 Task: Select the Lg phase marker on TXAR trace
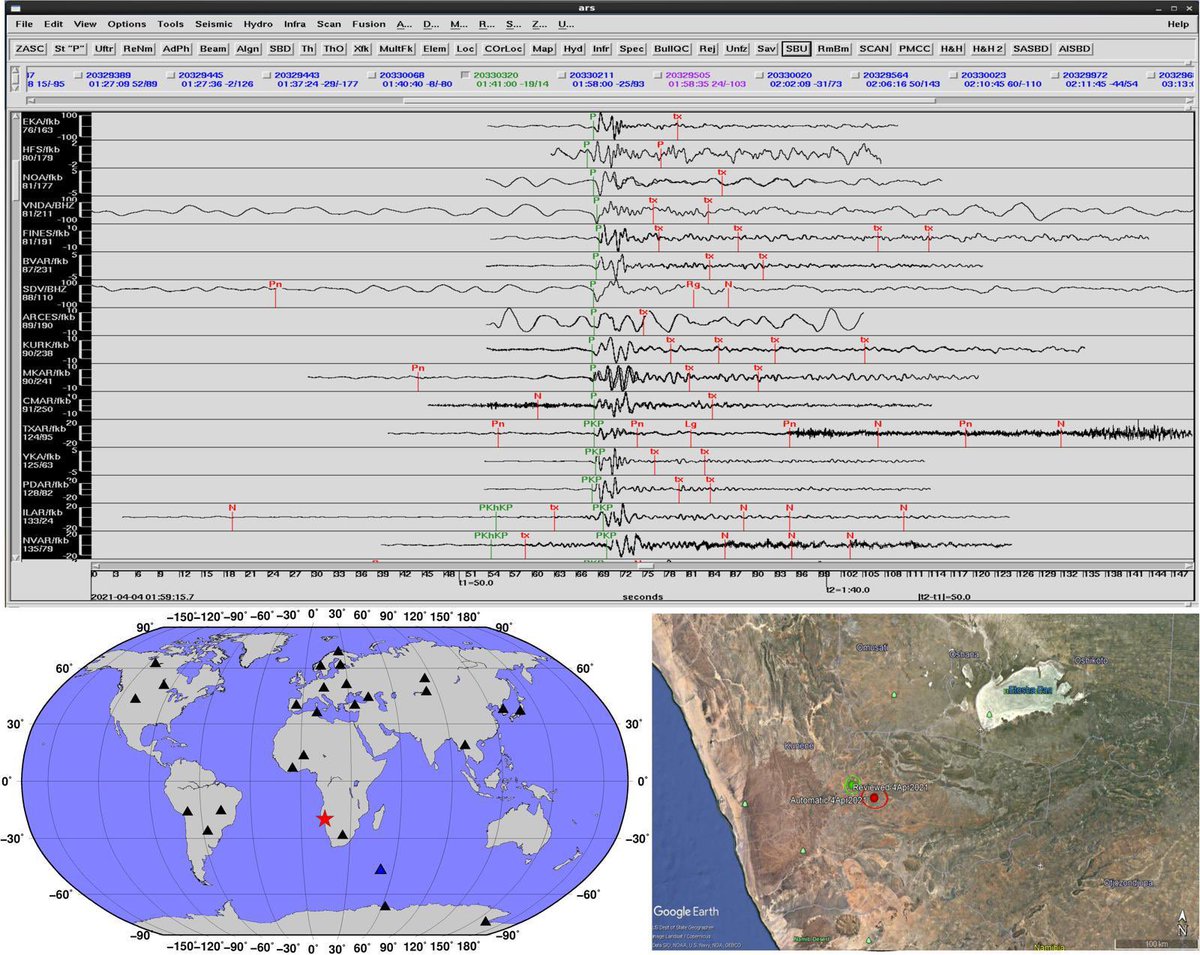pos(690,425)
